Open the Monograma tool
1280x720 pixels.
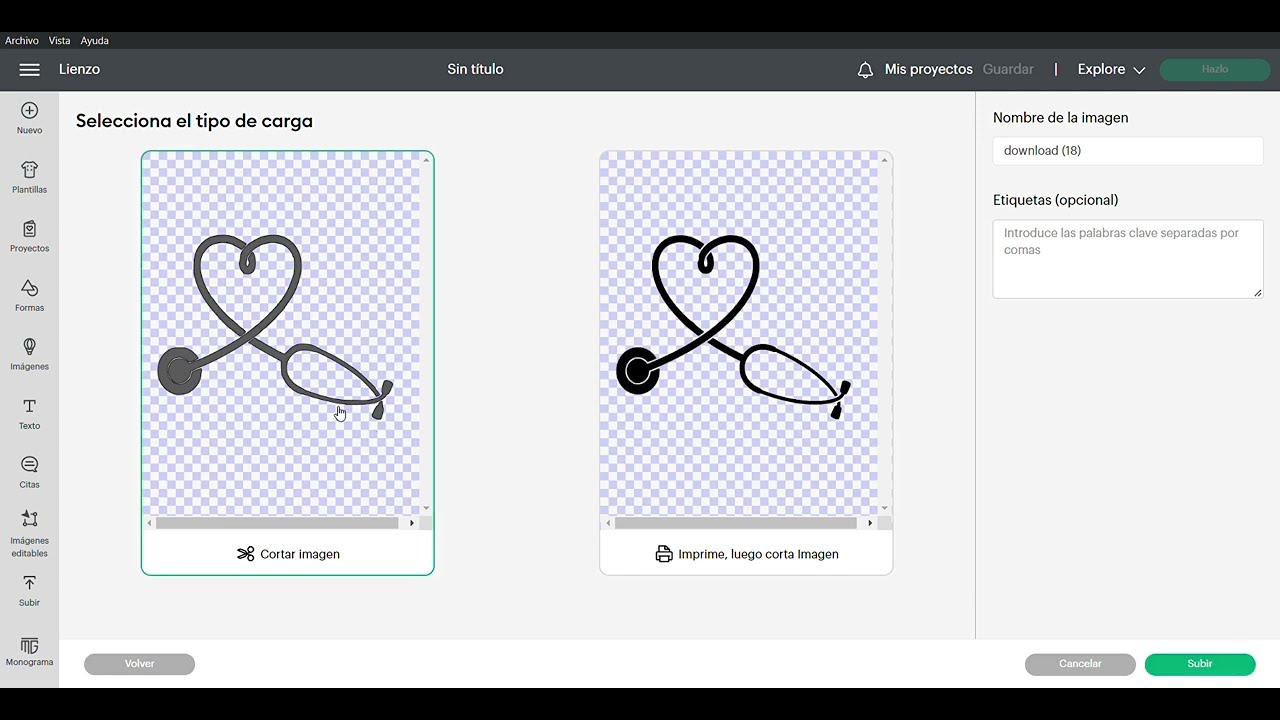(x=29, y=652)
